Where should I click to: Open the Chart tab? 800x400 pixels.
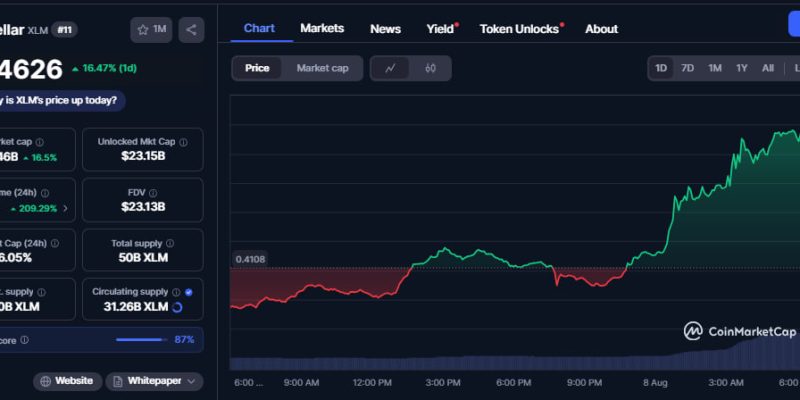(259, 28)
